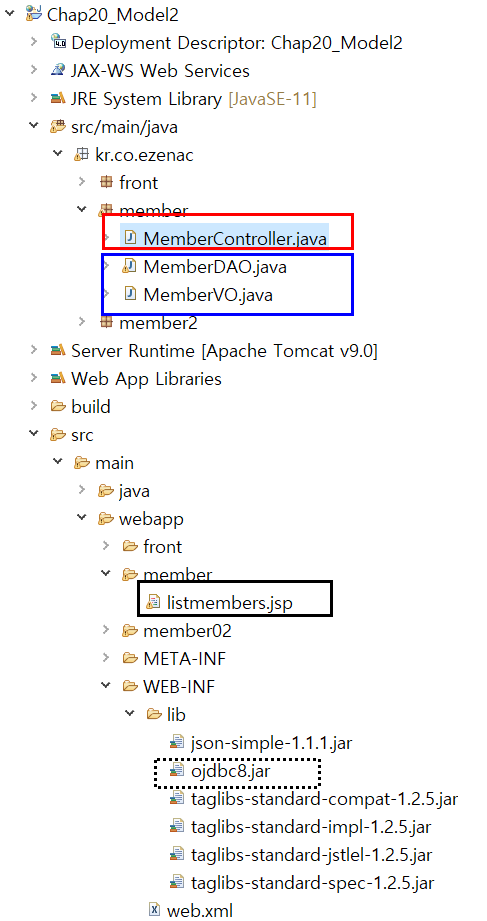Click the member02 folder icon

[x=130, y=630]
